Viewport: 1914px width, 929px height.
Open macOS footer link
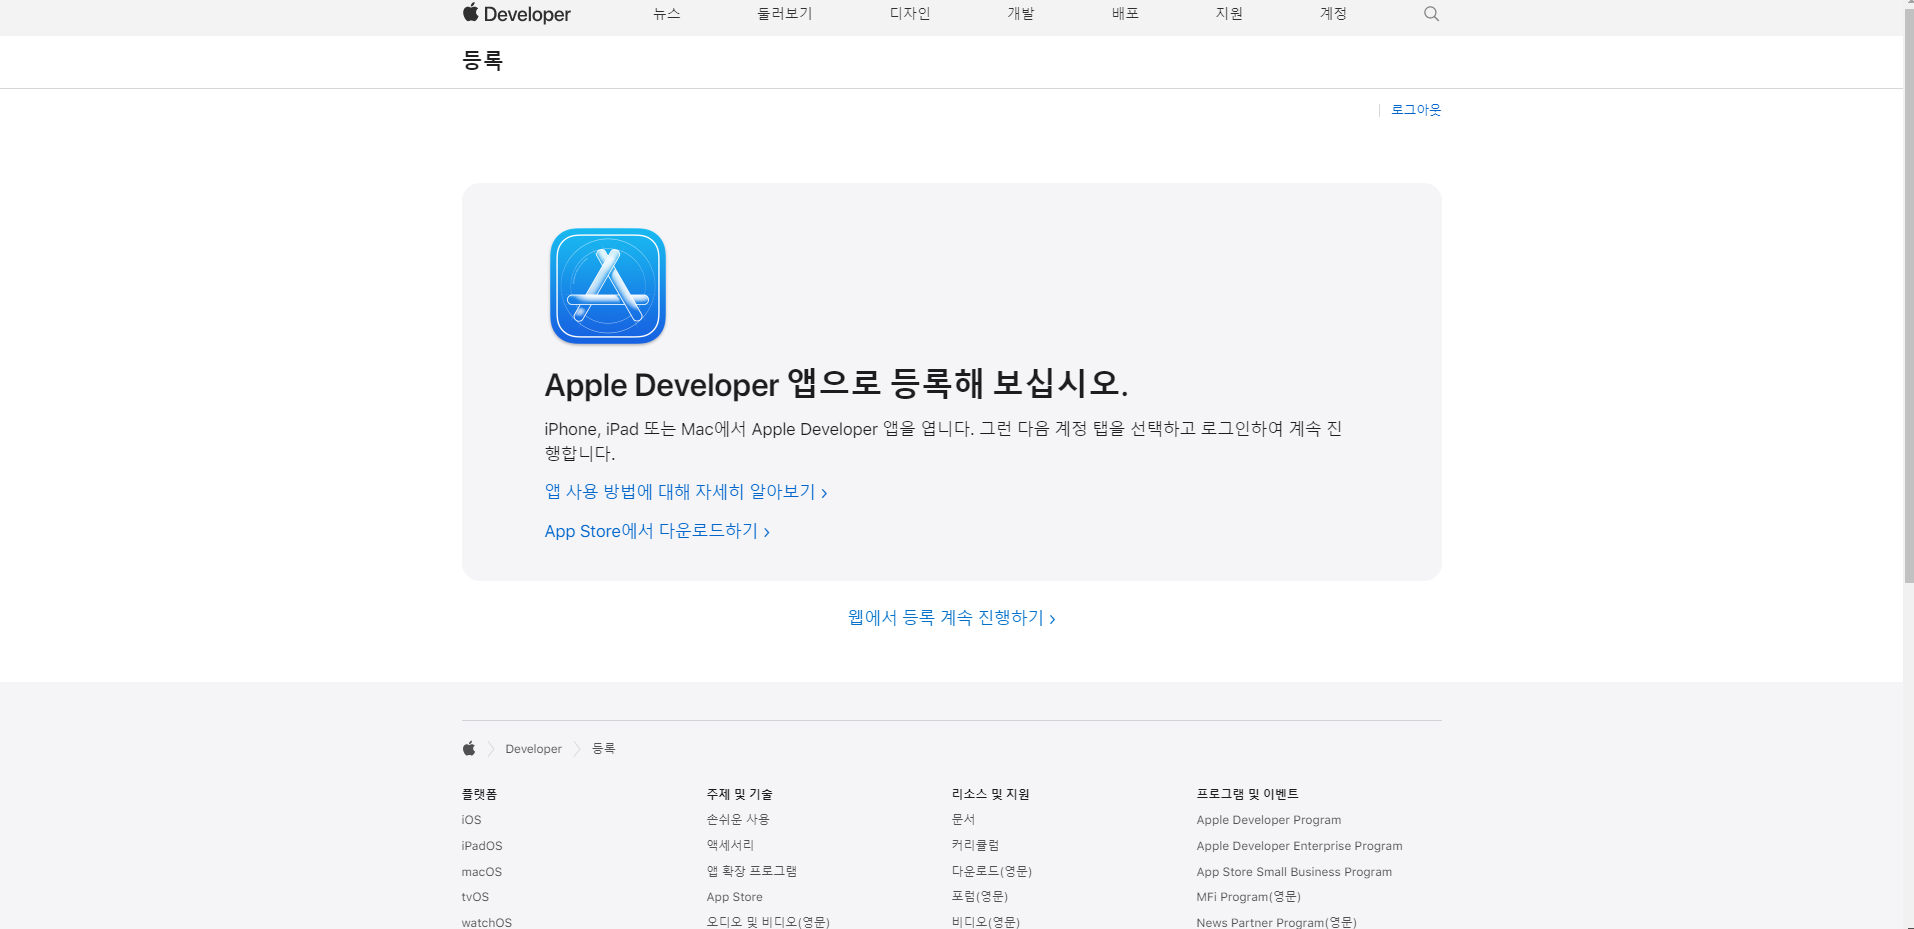pos(481,872)
